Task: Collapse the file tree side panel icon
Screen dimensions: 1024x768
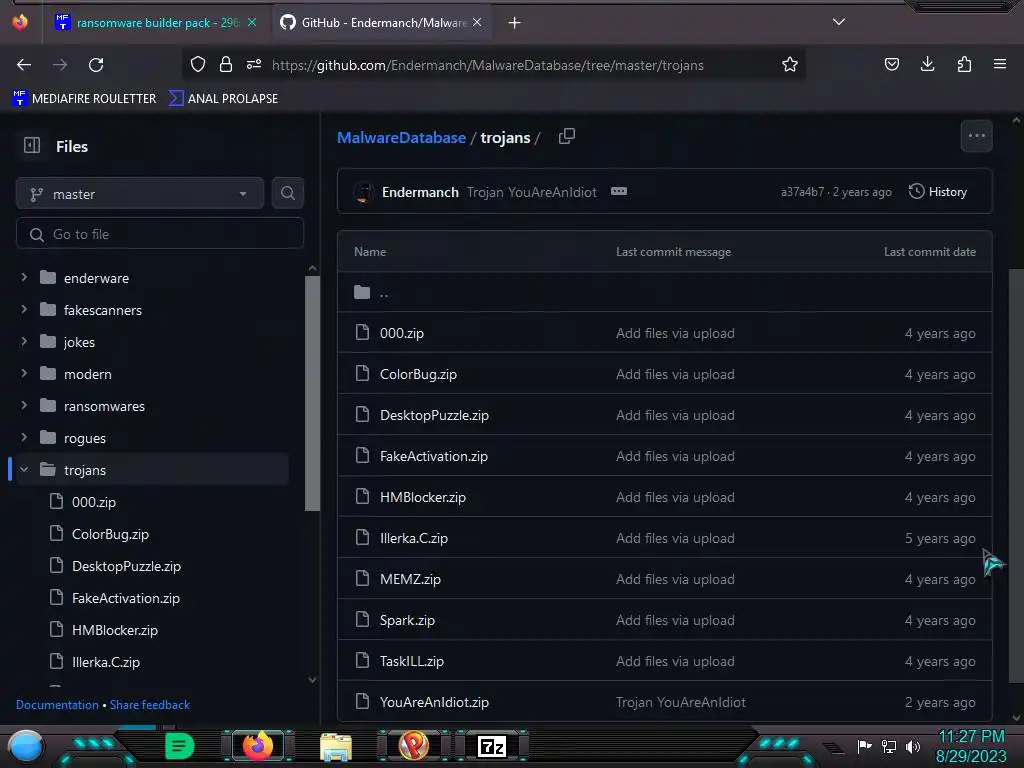Action: pos(32,146)
